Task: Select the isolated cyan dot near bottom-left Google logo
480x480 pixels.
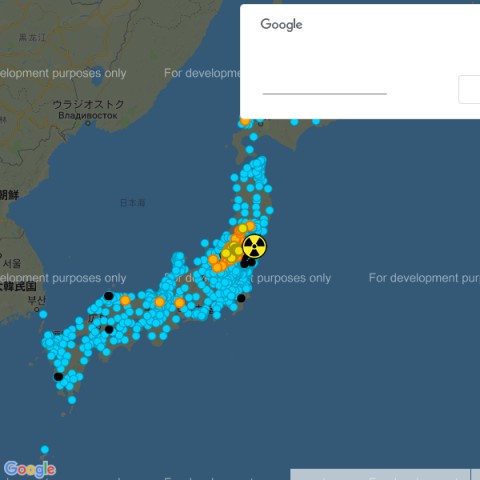Action: (45, 450)
